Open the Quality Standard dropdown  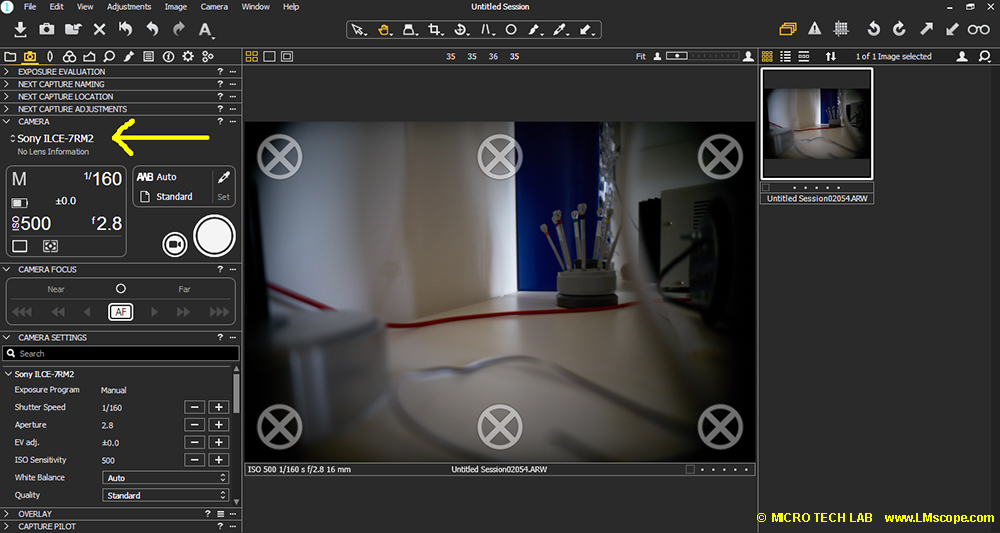(166, 495)
